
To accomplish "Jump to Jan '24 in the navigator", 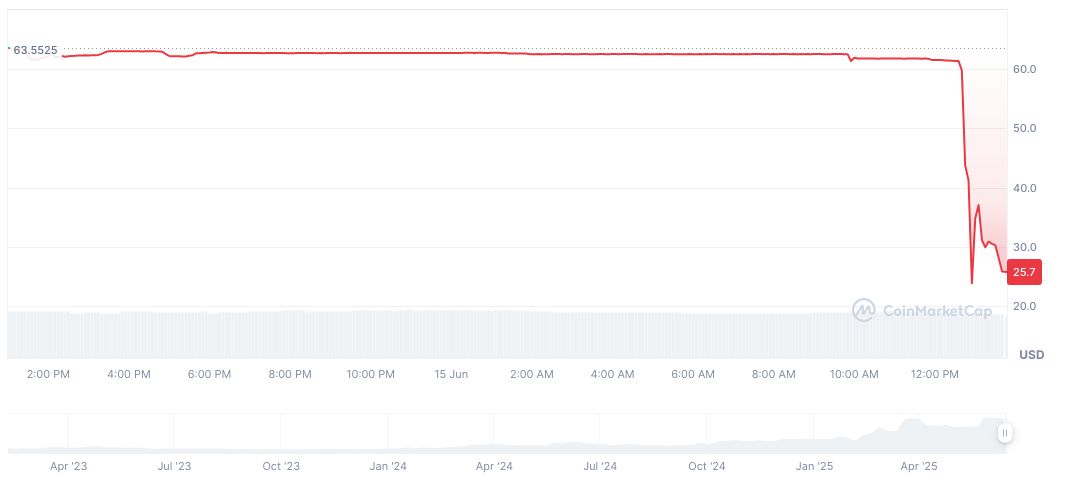I will pos(387,466).
